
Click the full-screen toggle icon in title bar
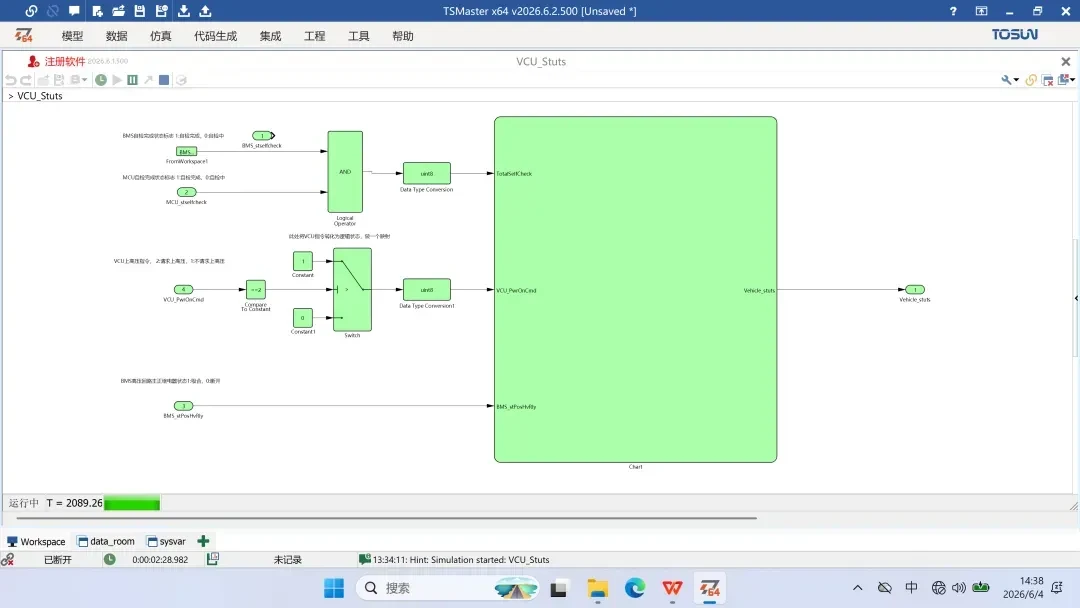tap(982, 11)
